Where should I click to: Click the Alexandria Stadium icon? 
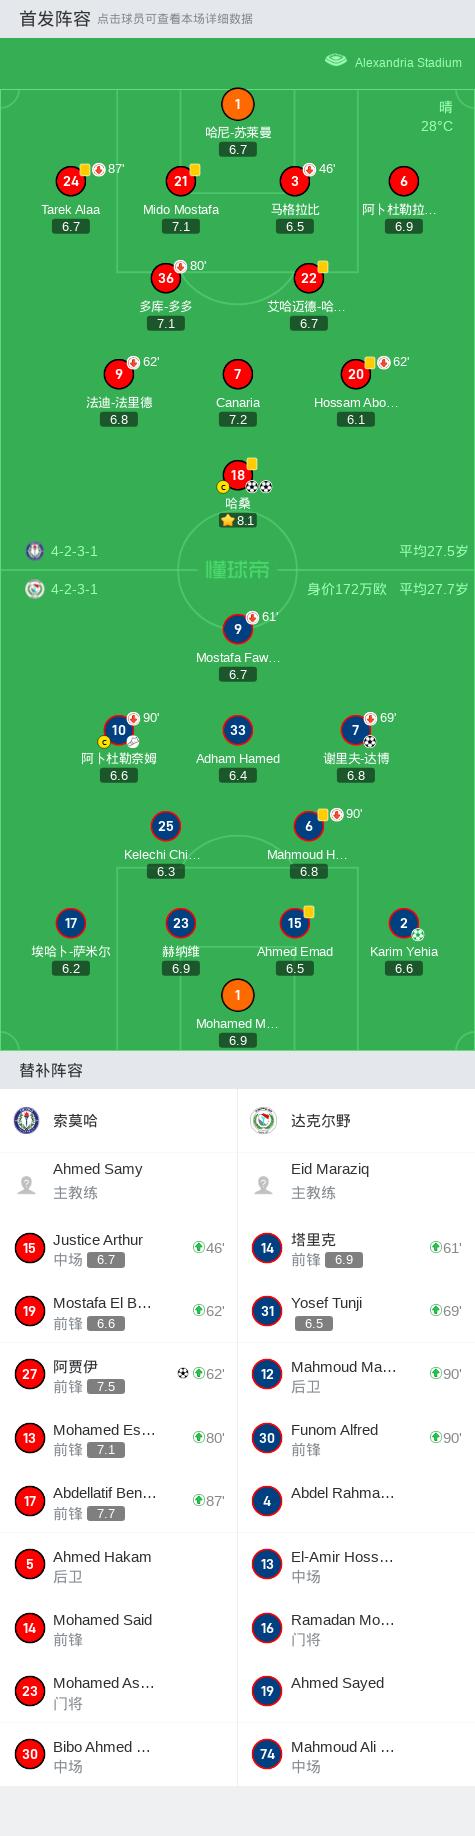point(336,61)
